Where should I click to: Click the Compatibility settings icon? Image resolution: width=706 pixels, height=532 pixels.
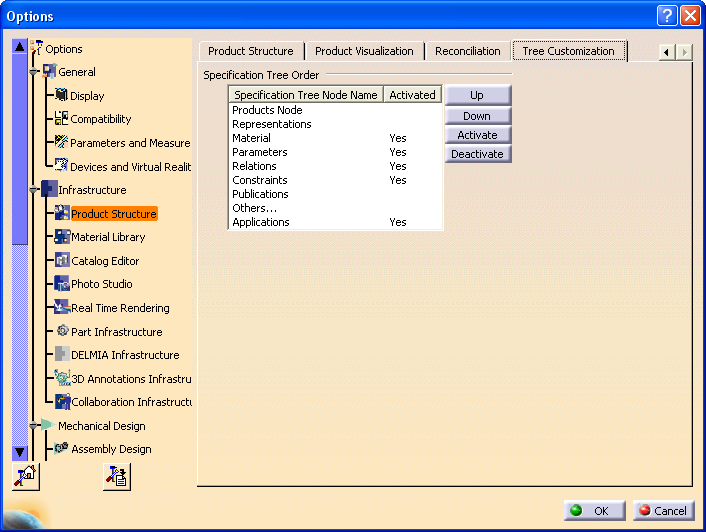point(61,118)
